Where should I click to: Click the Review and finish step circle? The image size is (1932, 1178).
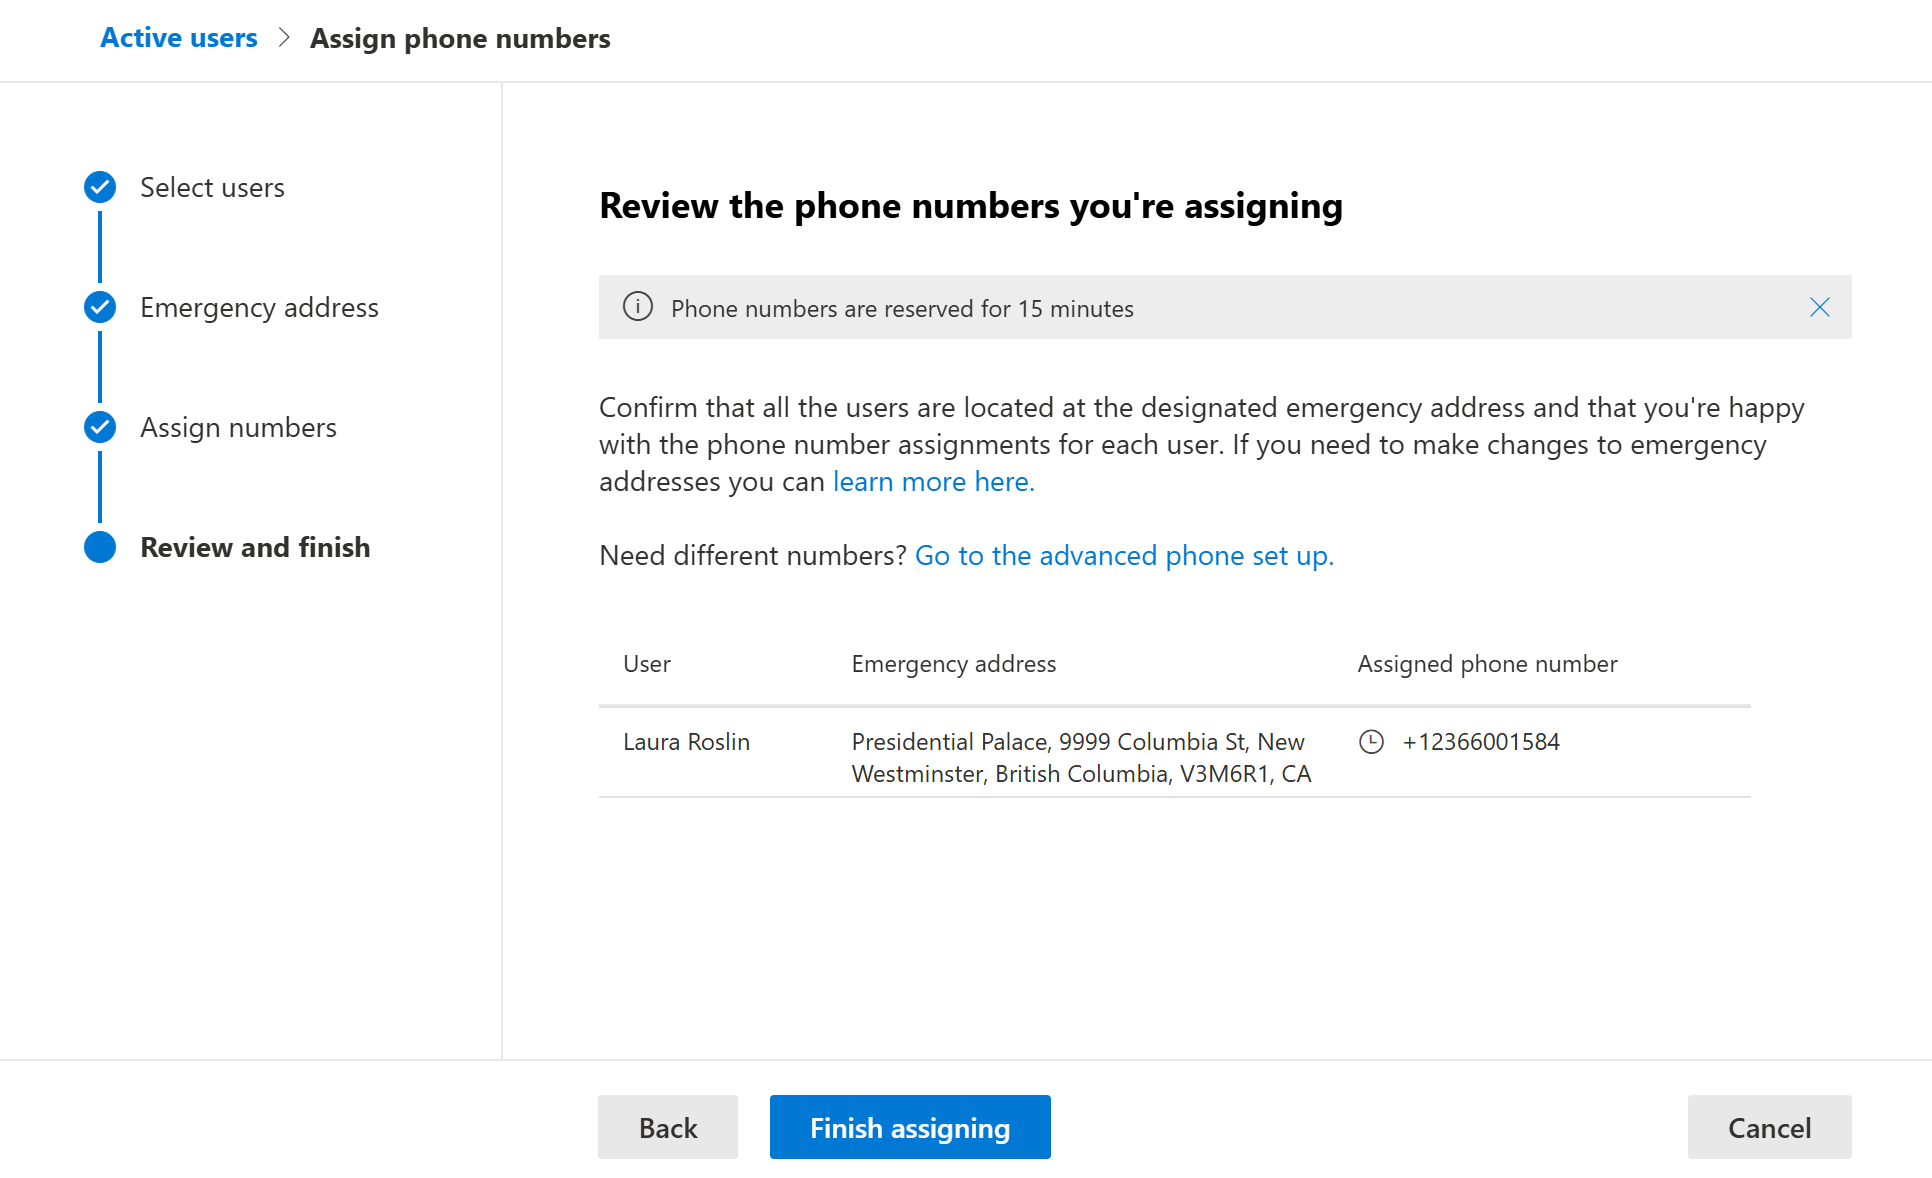click(x=100, y=547)
